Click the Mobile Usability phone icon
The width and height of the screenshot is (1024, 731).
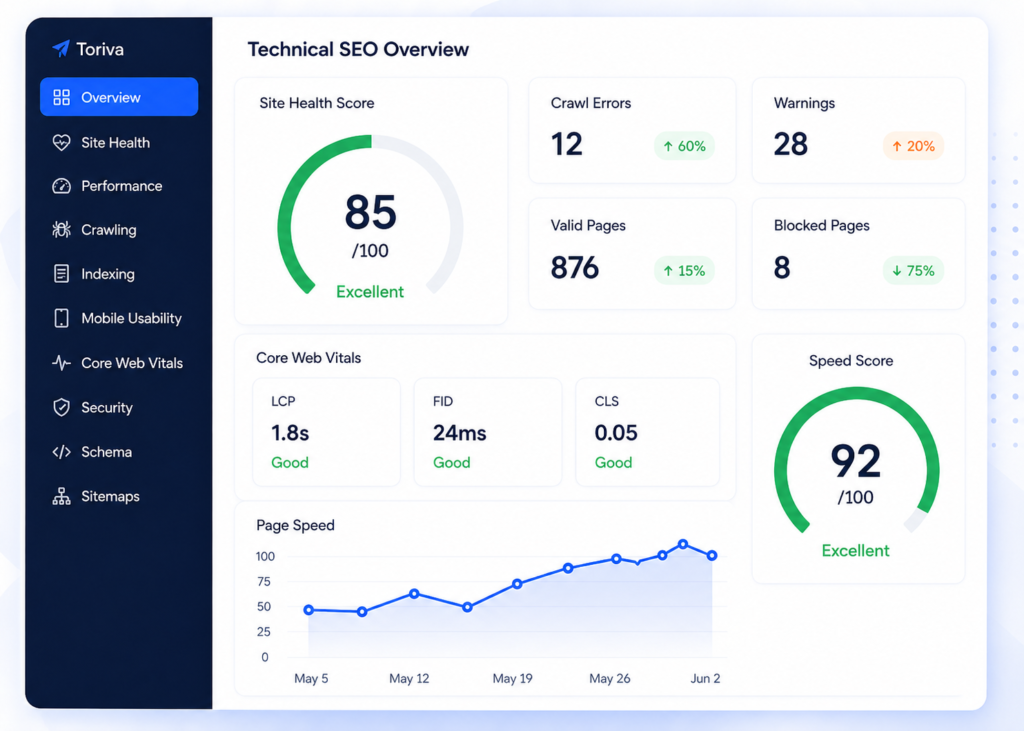click(61, 318)
